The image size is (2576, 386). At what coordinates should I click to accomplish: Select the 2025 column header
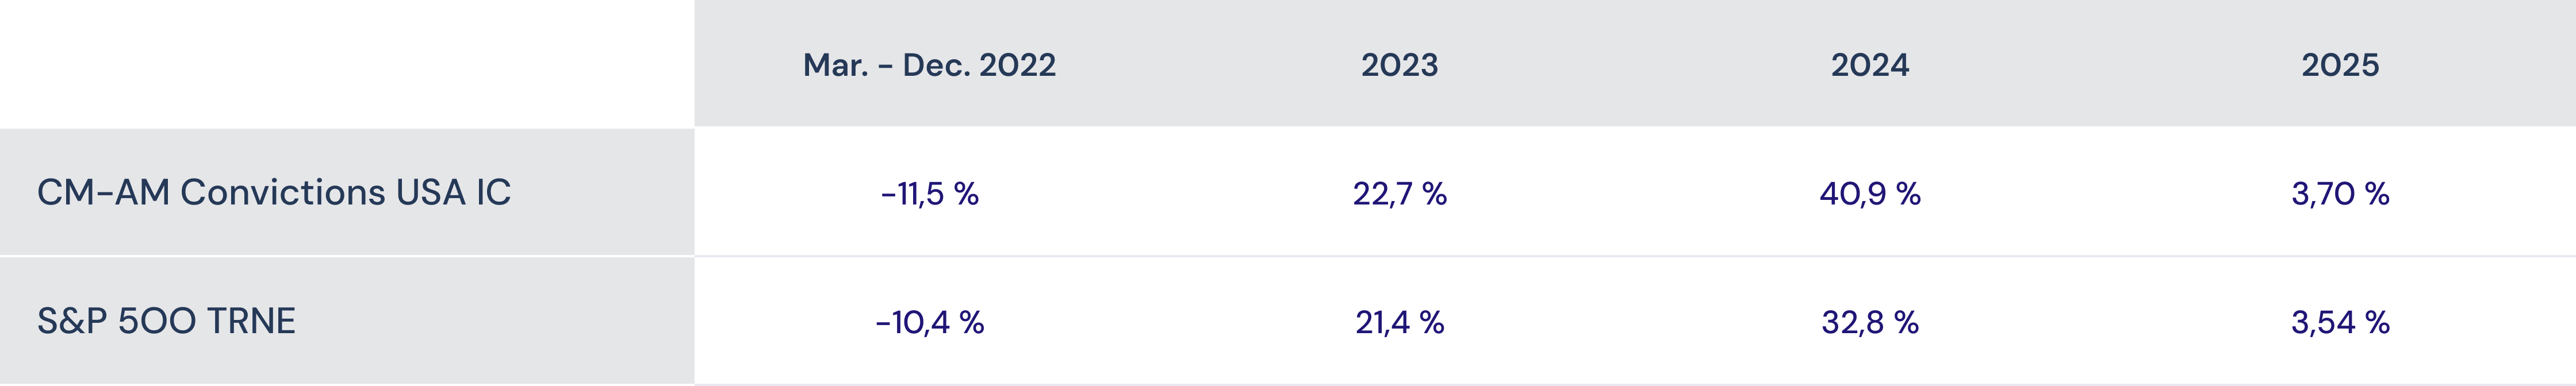pos(2340,65)
